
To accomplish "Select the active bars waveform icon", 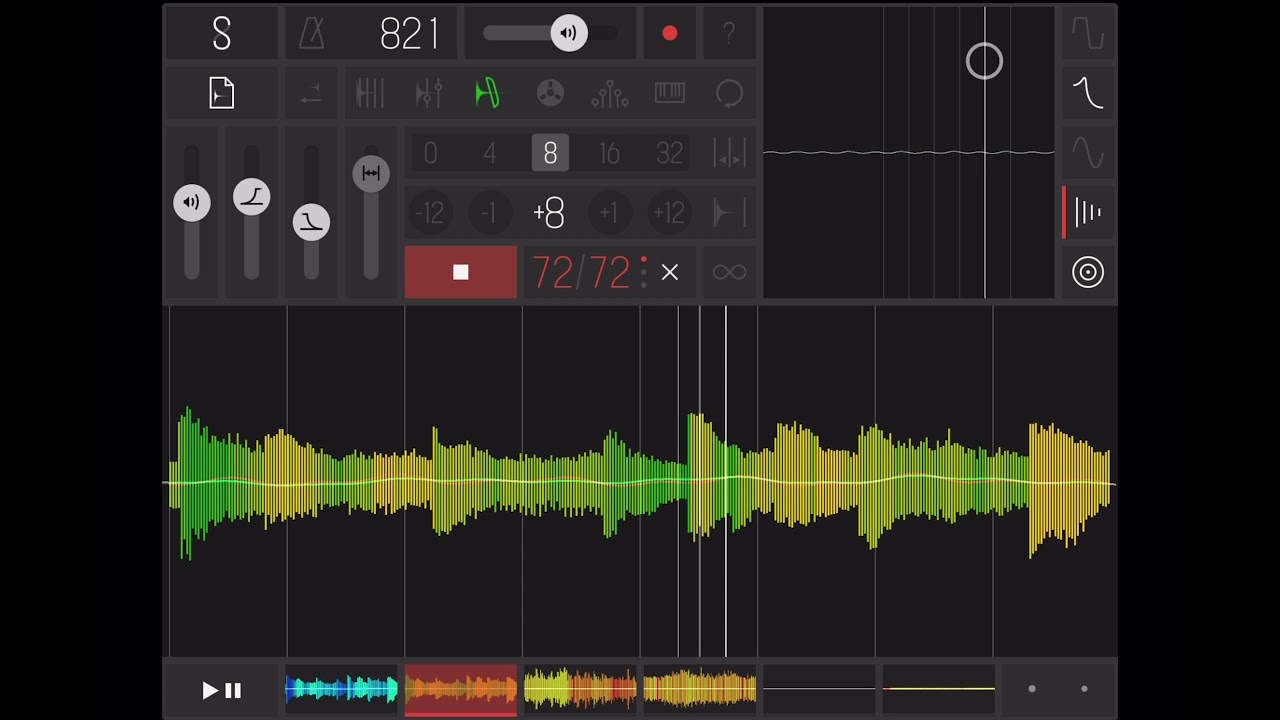I will pos(1088,212).
